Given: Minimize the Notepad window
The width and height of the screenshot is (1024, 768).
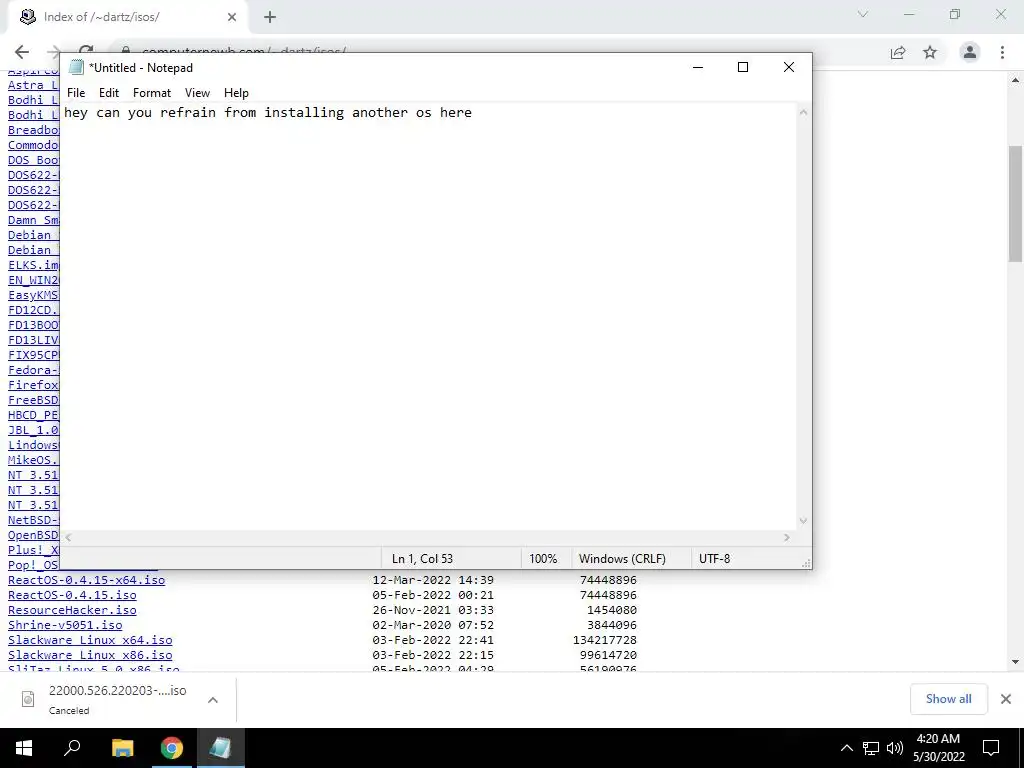Looking at the screenshot, I should (x=697, y=67).
